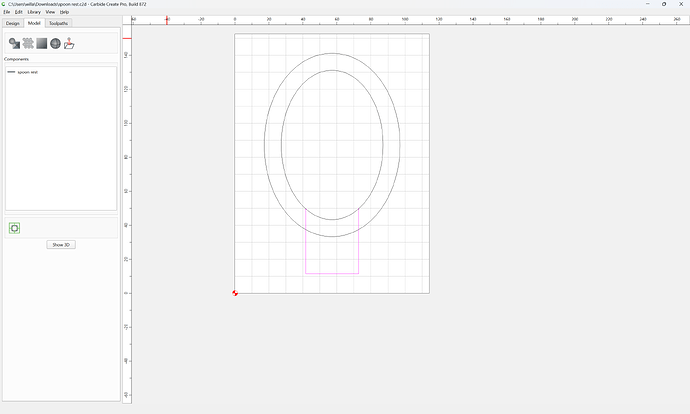Click the import folder icon with red arrow
Image resolution: width=690 pixels, height=414 pixels.
click(x=69, y=43)
